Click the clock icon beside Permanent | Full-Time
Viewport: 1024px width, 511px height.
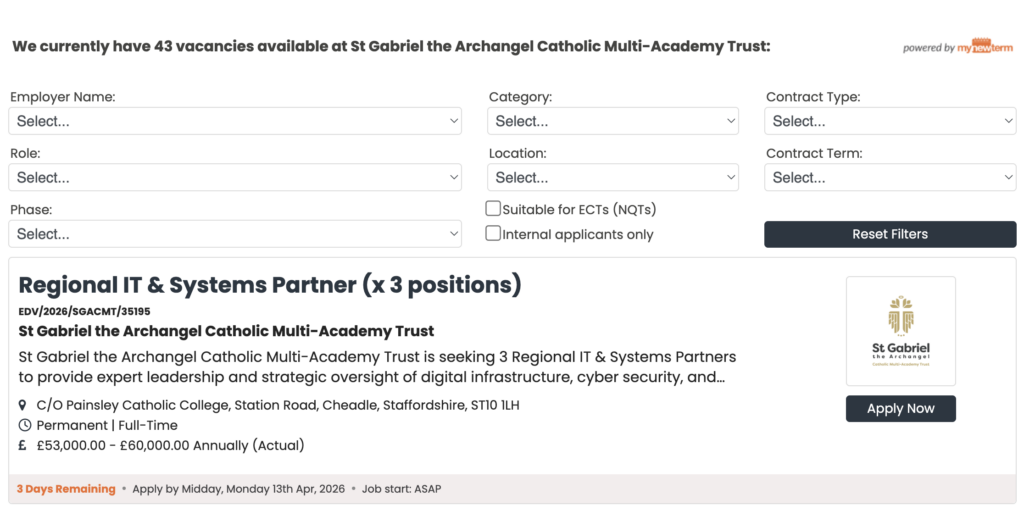[x=25, y=425]
